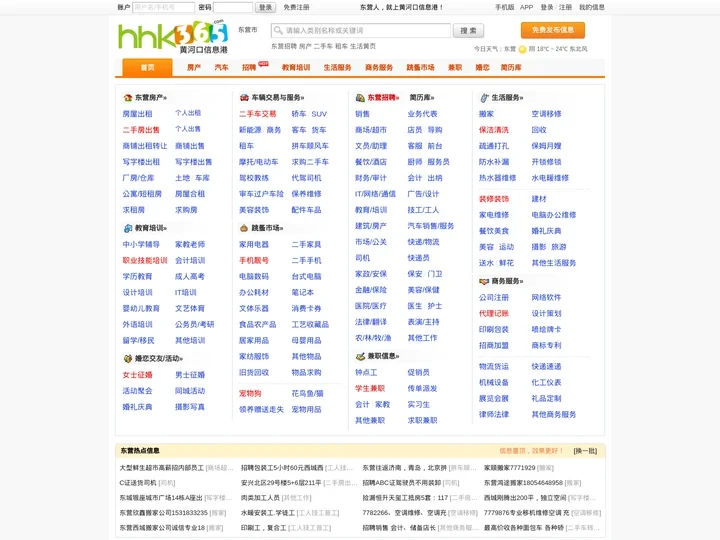
Task: Click the sun weather icon
Action: 522,49
